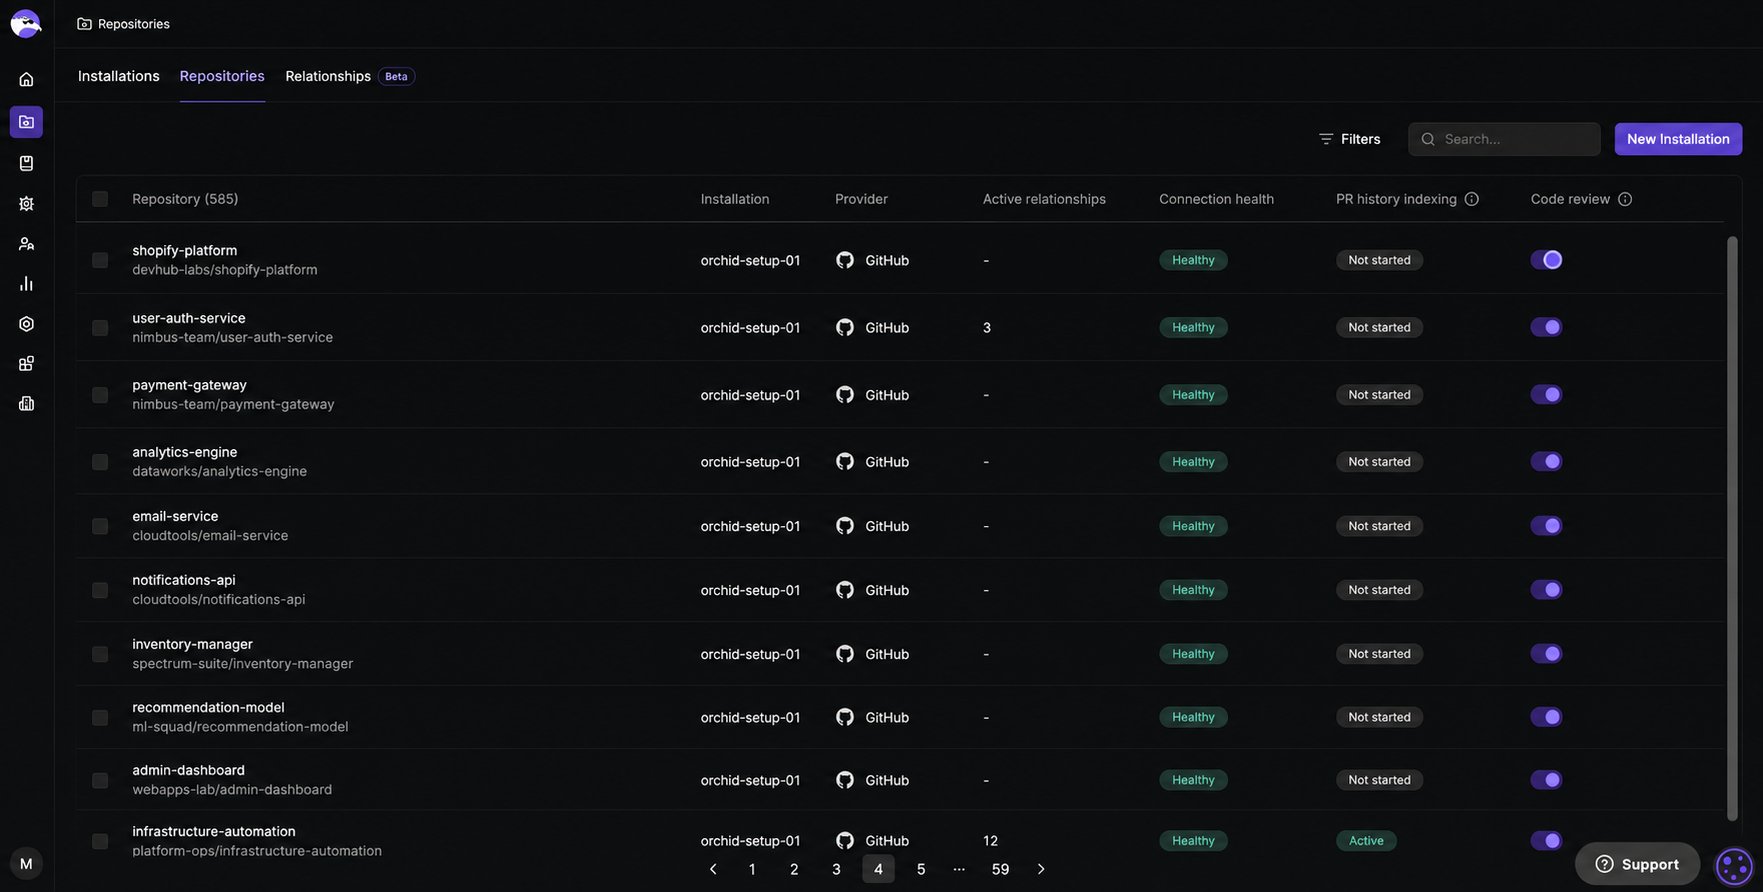Open the Filters button
The width and height of the screenshot is (1763, 892).
coord(1349,139)
